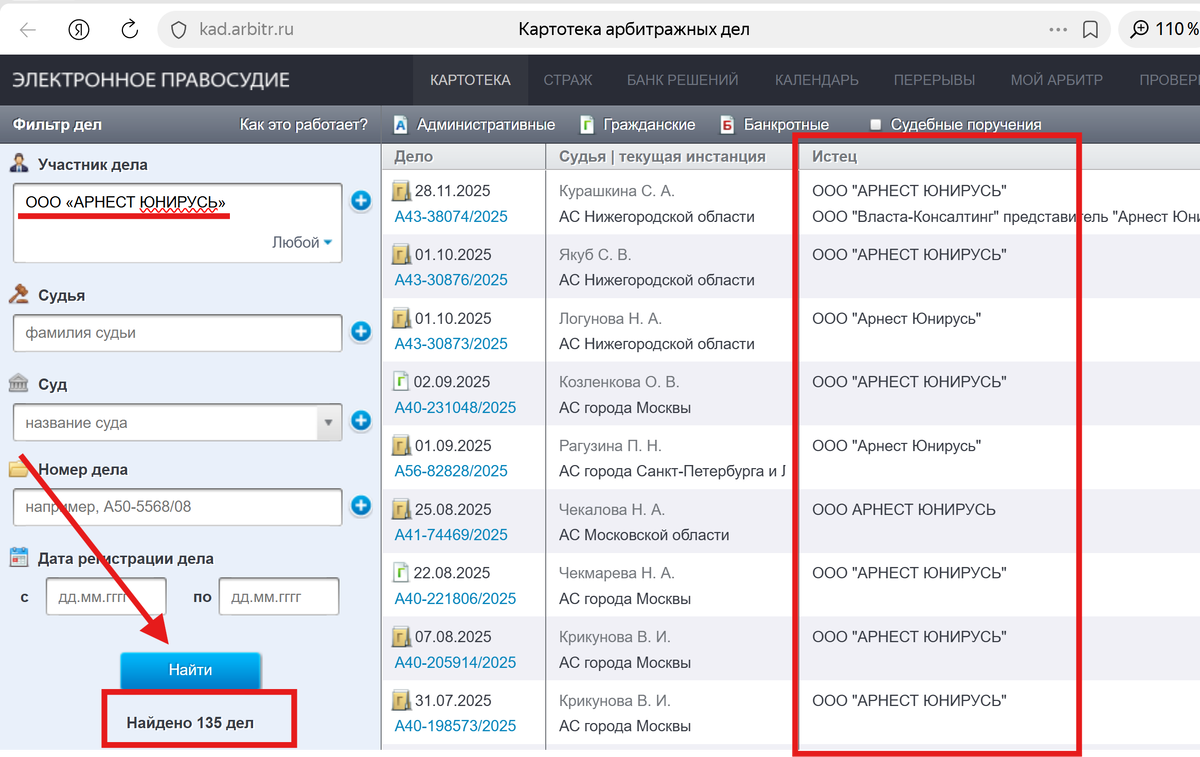
Task: Switch to the Картотека tab
Action: 470,80
